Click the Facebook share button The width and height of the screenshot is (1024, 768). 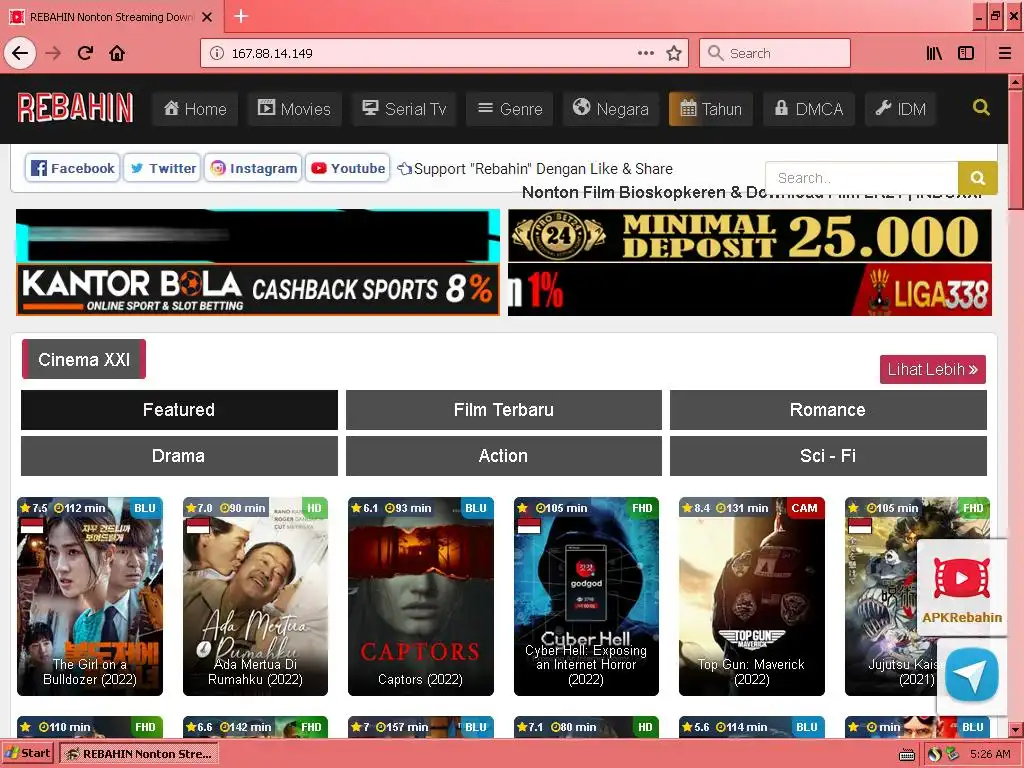pyautogui.click(x=73, y=168)
